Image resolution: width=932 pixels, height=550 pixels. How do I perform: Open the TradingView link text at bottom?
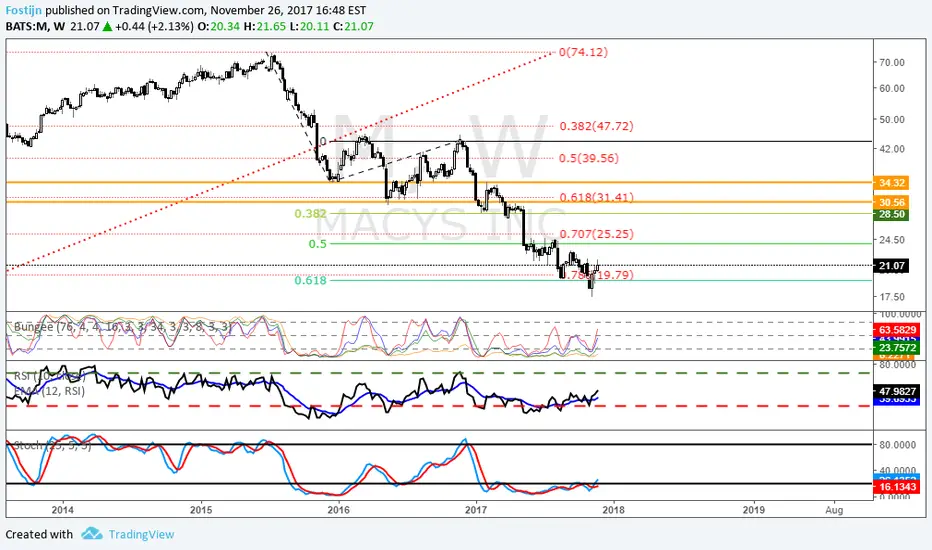click(141, 535)
